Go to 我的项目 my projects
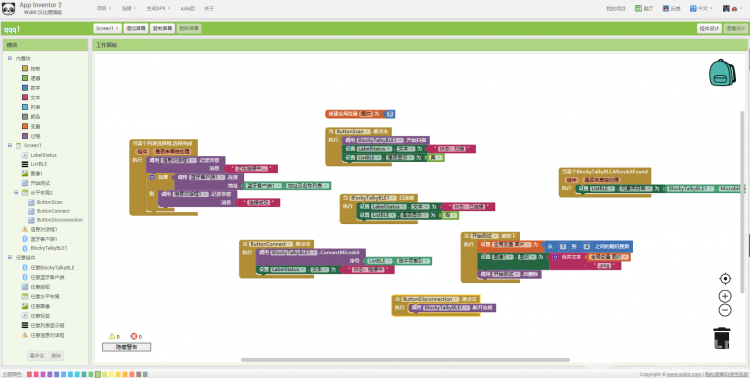The width and height of the screenshot is (750, 378). 616,9
